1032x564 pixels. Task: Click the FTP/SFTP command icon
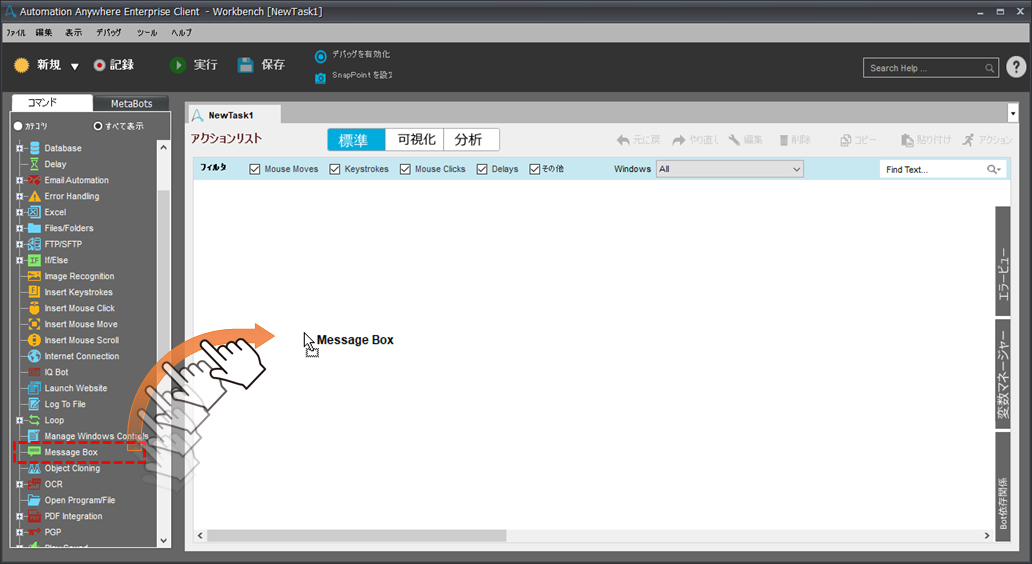pos(34,244)
